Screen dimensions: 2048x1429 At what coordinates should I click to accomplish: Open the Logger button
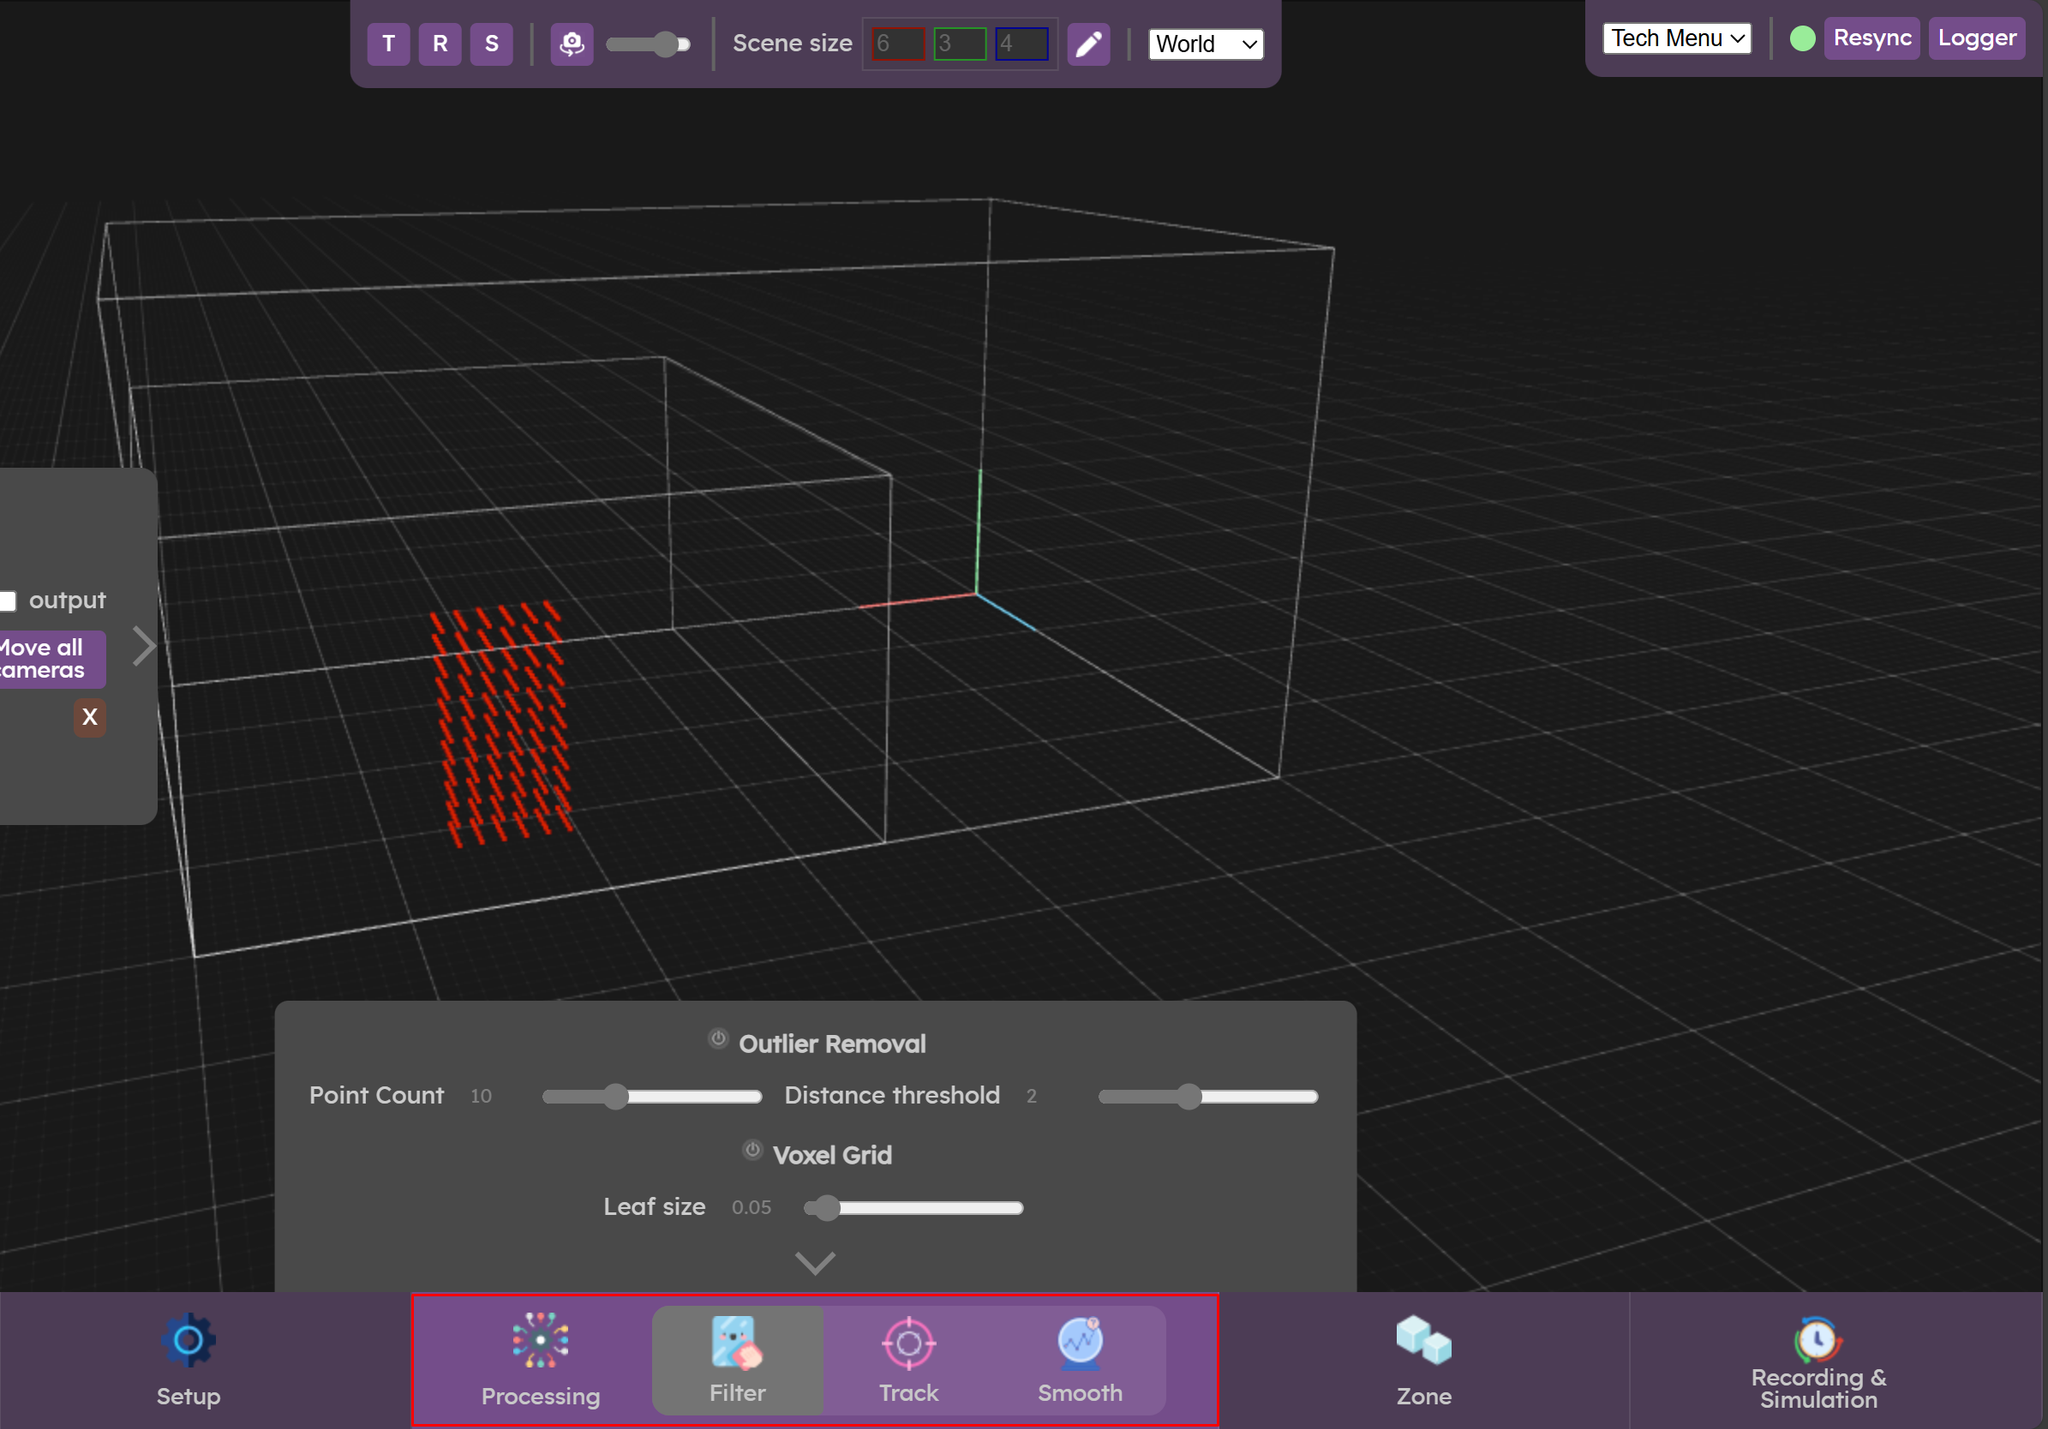point(1976,38)
